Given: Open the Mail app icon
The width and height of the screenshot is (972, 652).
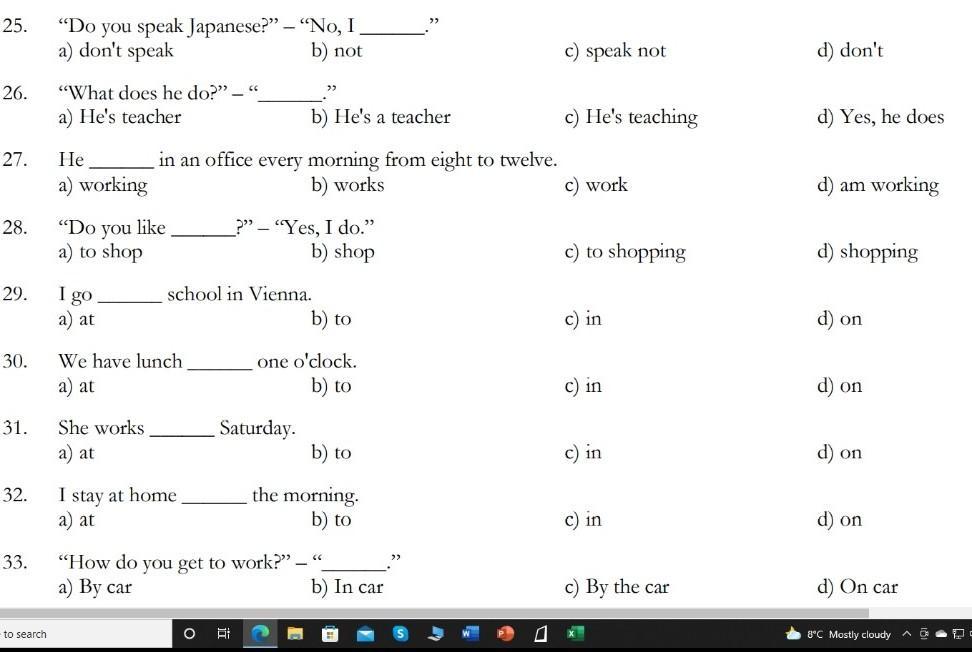Looking at the screenshot, I should coord(365,633).
